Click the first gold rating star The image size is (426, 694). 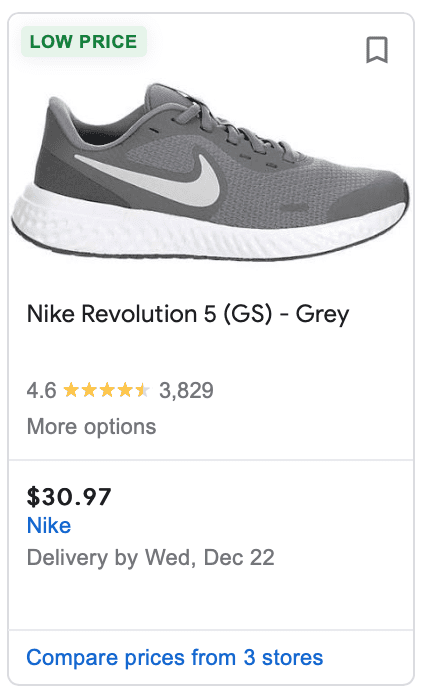[72, 390]
